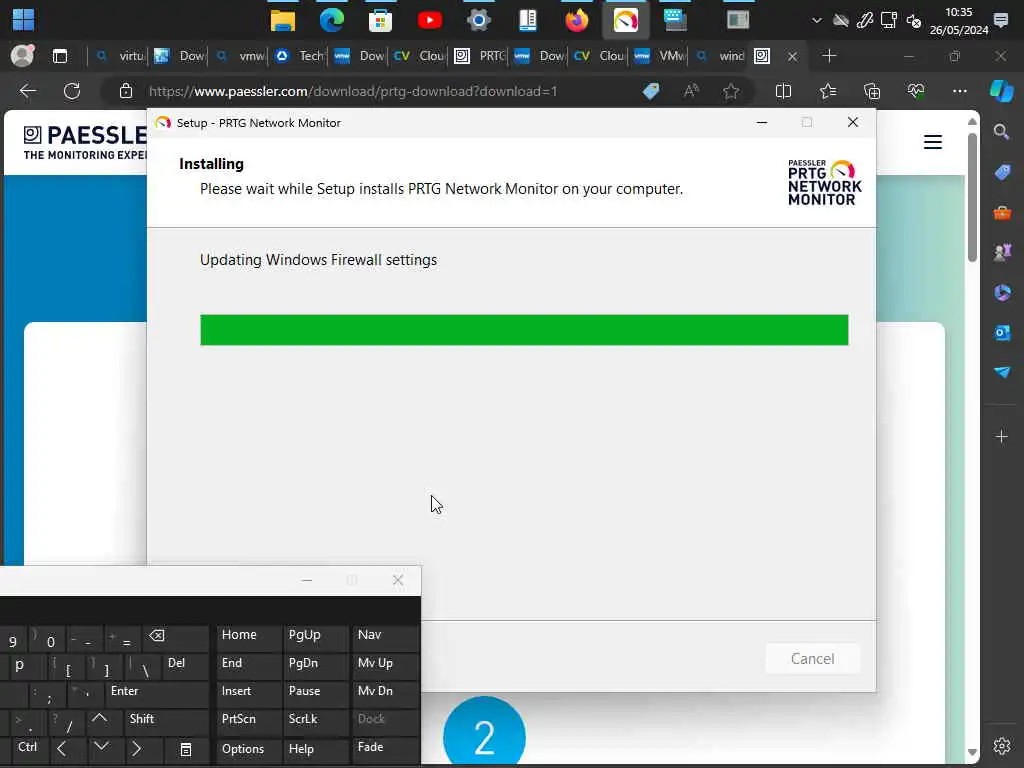
Task: Refresh the paessler.com page
Action: (x=72, y=91)
